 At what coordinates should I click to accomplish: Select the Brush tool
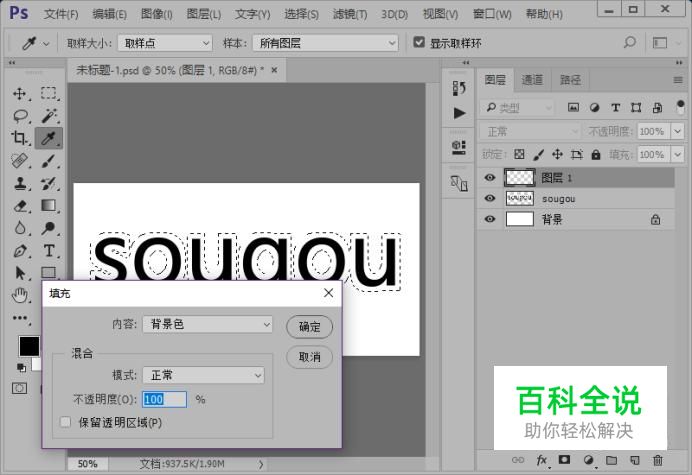click(x=49, y=161)
